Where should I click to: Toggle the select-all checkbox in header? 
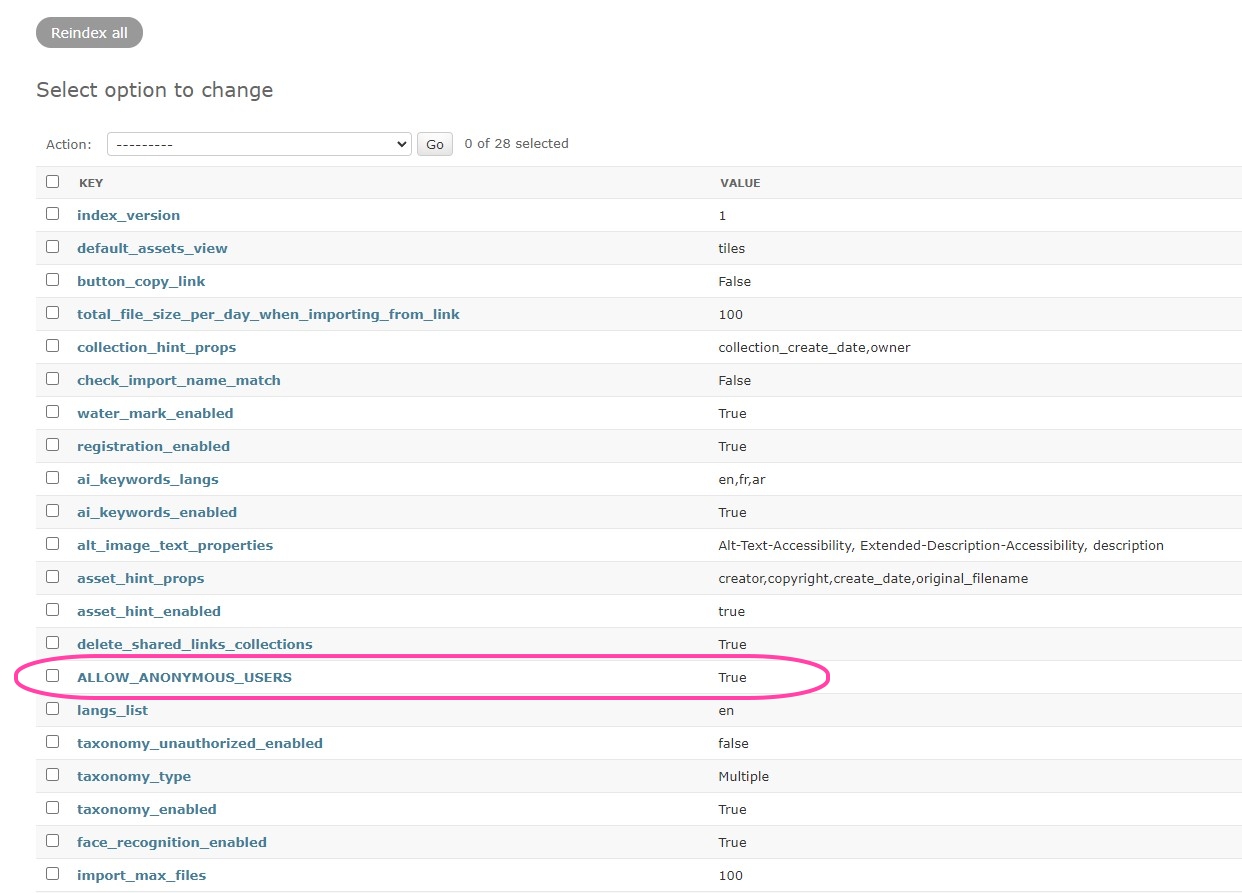53,182
